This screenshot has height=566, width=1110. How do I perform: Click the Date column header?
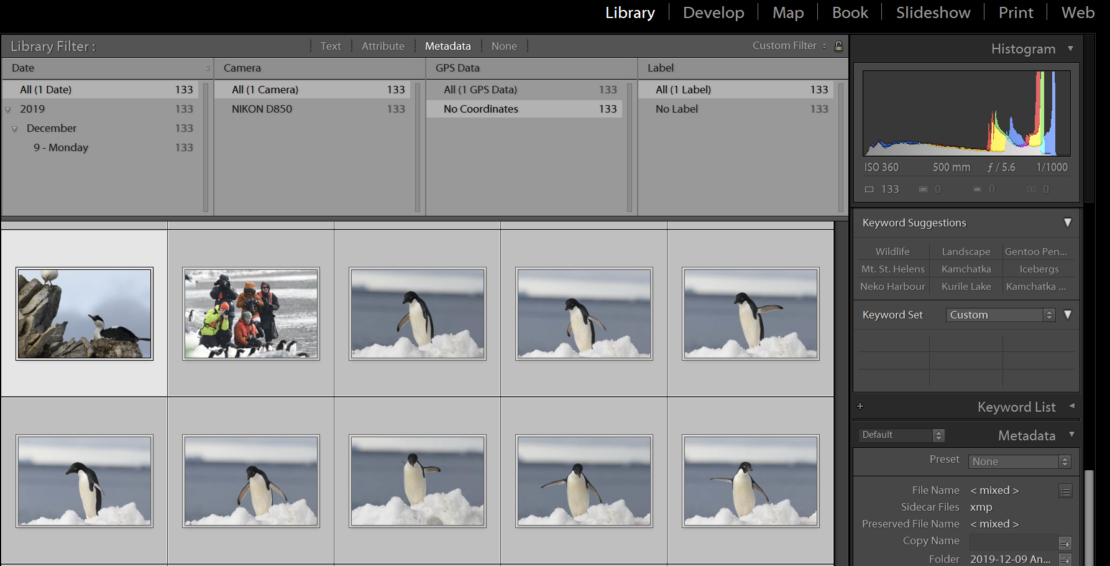coord(106,69)
